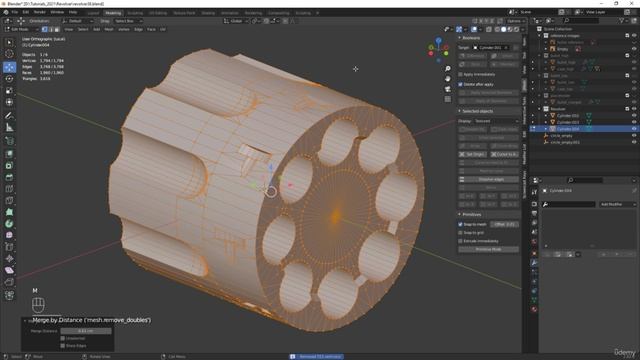Hide circle_empty with its eye icon
640x360 pixels.
pyautogui.click(x=634, y=136)
